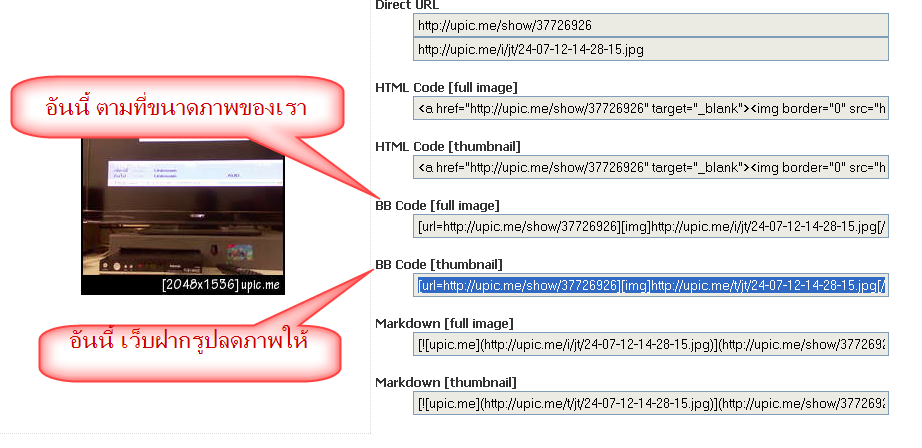
Task: Select the direct .jpg image URL field
Action: click(650, 49)
